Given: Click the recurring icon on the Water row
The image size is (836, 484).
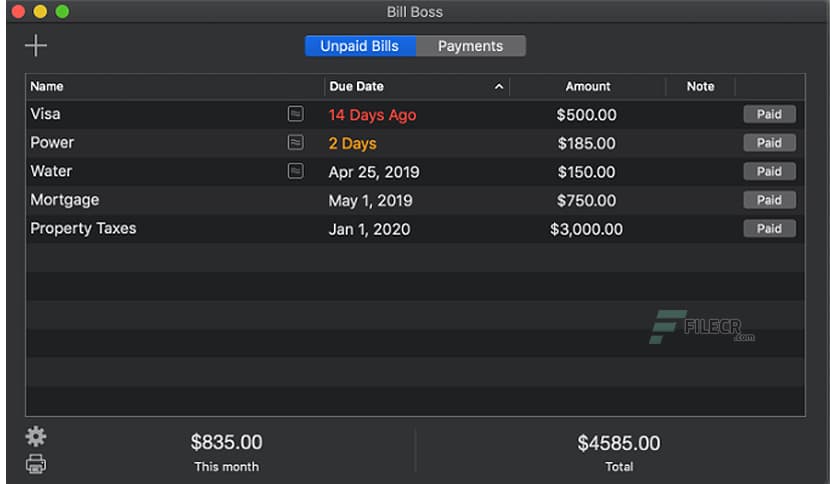Looking at the screenshot, I should pyautogui.click(x=295, y=171).
